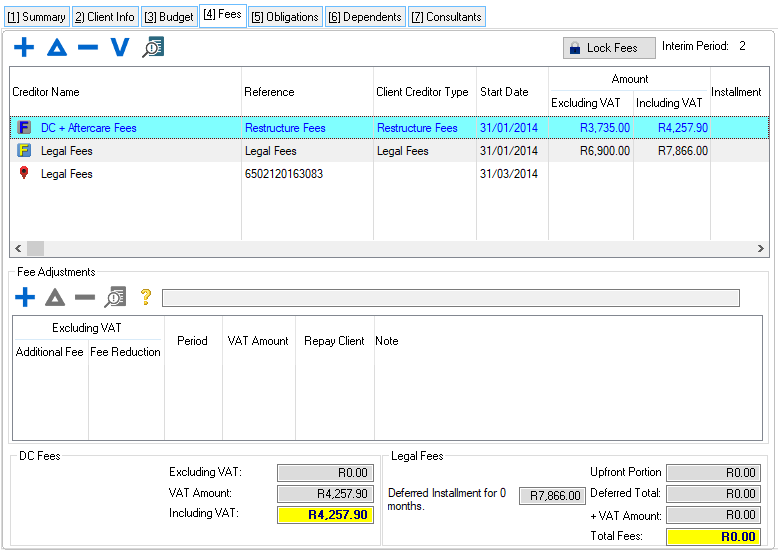
Task: Select the DC + Aftercare Fees row
Action: click(x=89, y=128)
